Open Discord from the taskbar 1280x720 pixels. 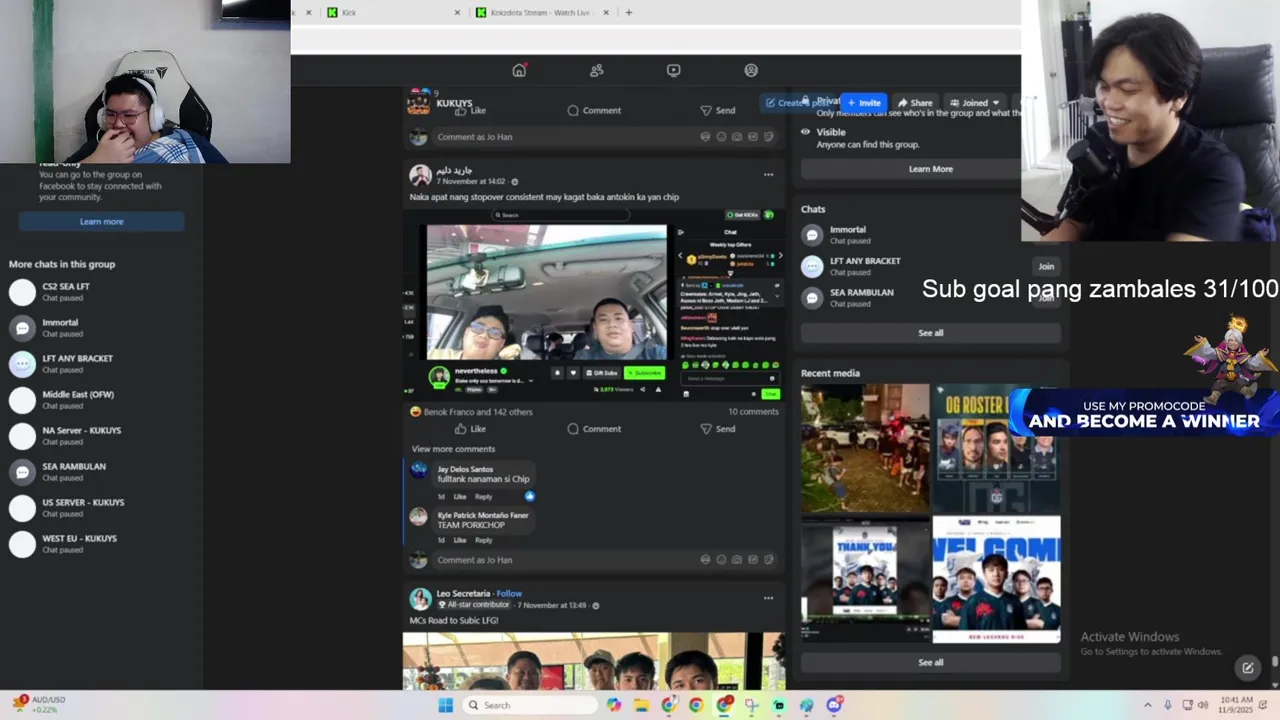click(x=834, y=705)
